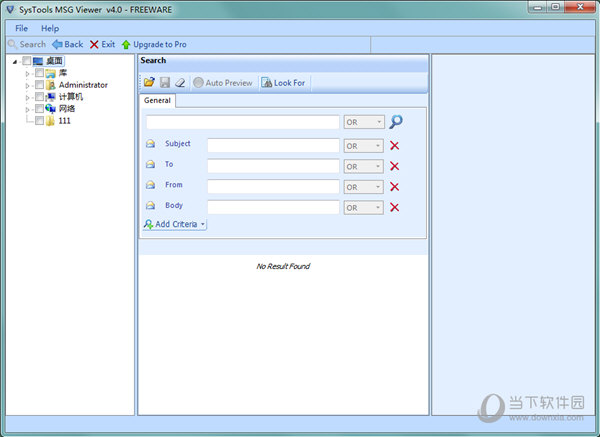The image size is (600, 437).
Task: Click the eraser clear criteria icon
Action: 180,82
